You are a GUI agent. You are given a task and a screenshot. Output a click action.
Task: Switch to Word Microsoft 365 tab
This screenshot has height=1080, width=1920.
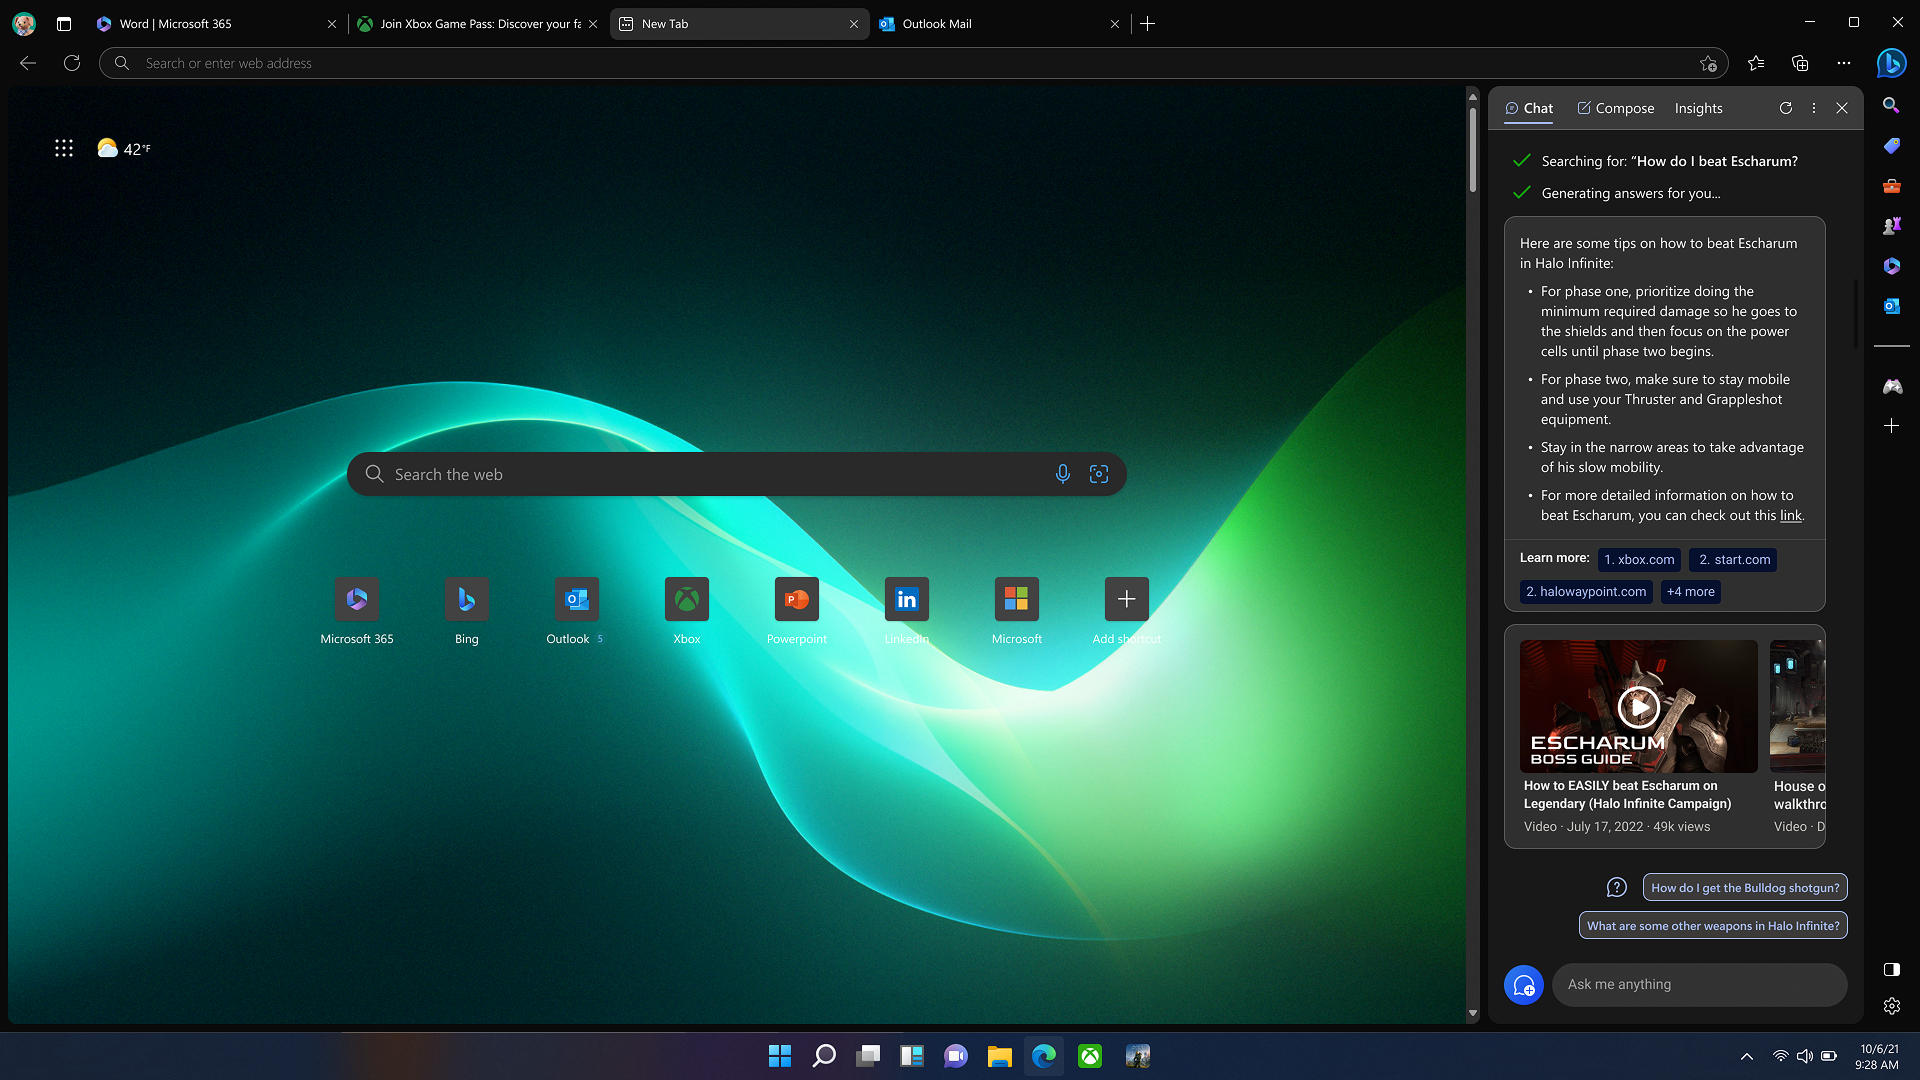[x=216, y=24]
